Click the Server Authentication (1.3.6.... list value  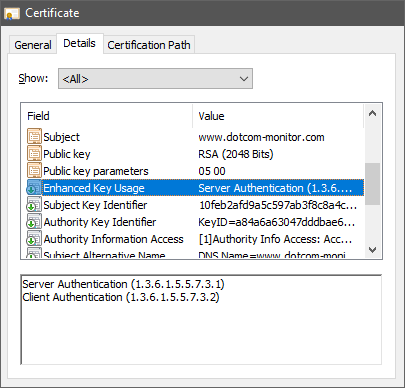point(275,188)
